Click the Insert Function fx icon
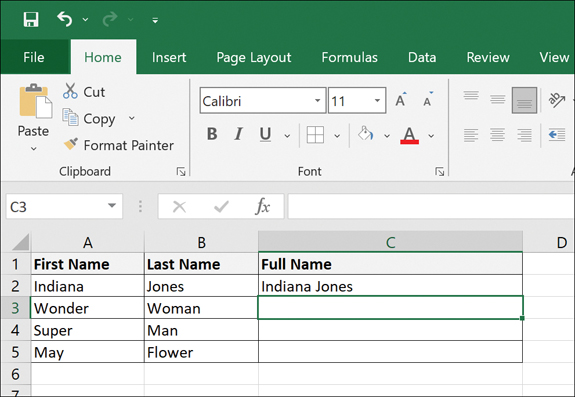The width and height of the screenshot is (575, 397). [x=262, y=206]
